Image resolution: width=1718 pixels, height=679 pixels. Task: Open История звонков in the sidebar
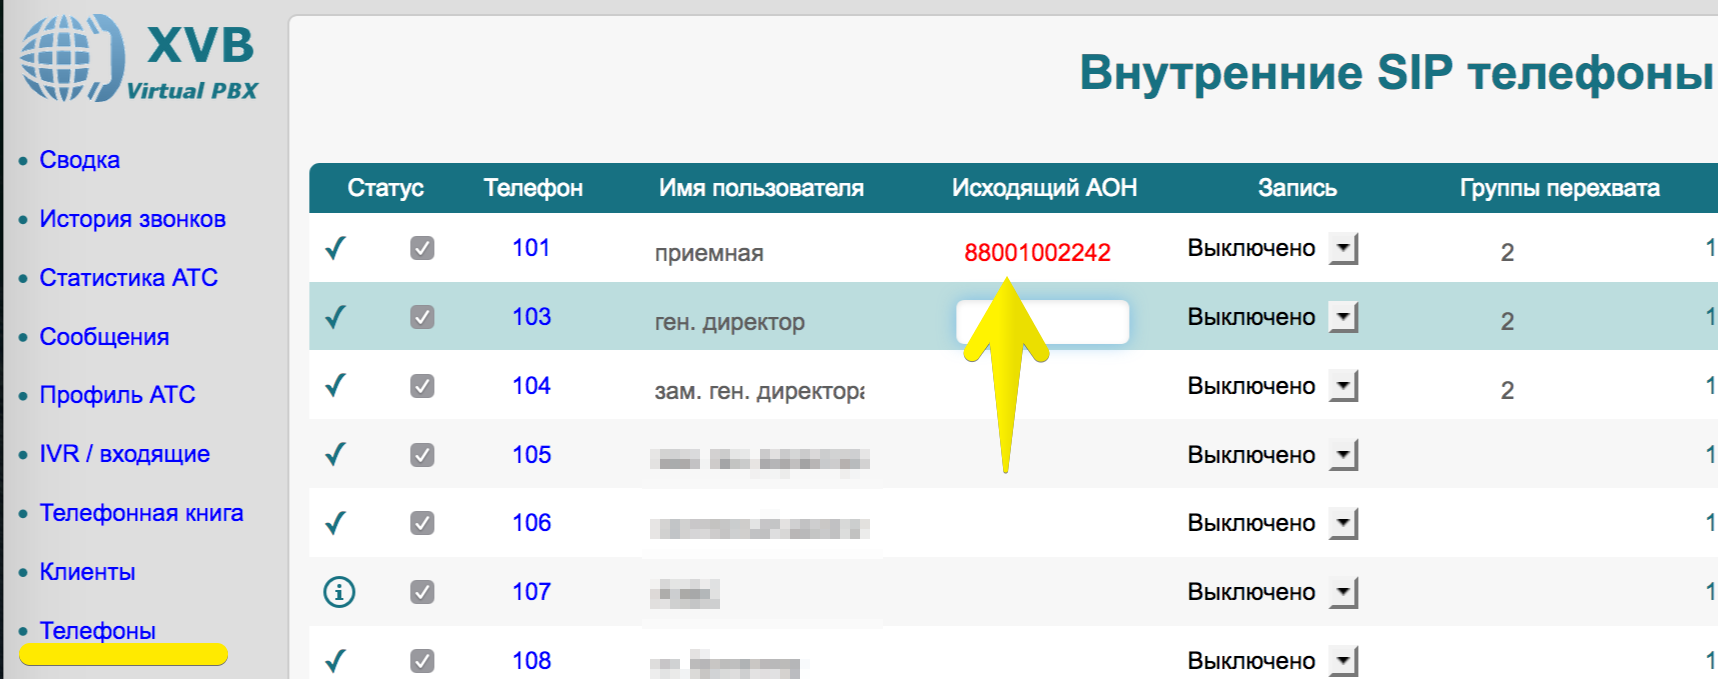(x=132, y=219)
